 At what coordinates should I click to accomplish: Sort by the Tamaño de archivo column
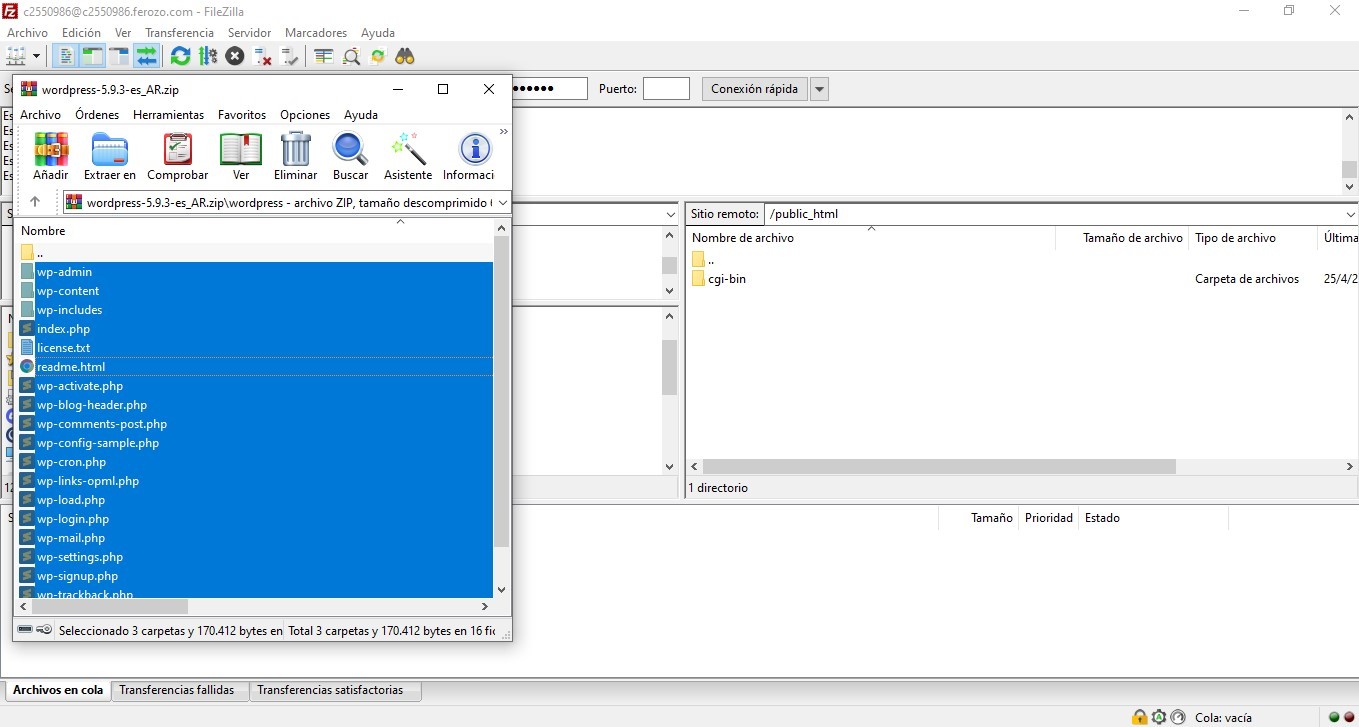(x=1132, y=238)
